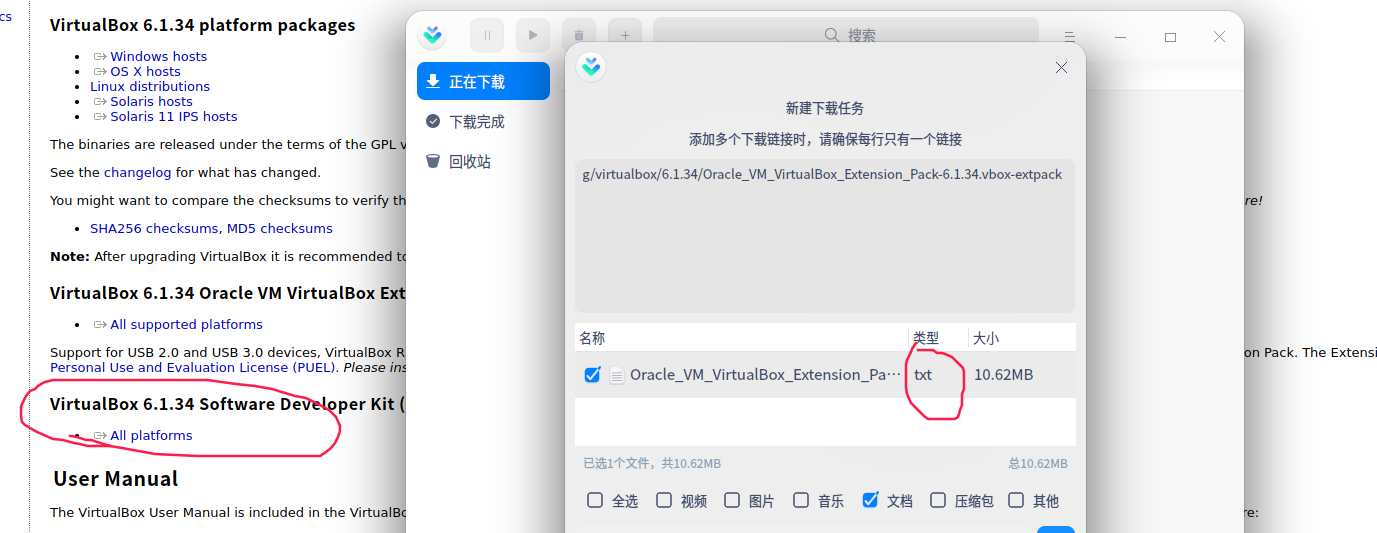
Task: Open the 正在下载 sidebar tab
Action: (483, 81)
